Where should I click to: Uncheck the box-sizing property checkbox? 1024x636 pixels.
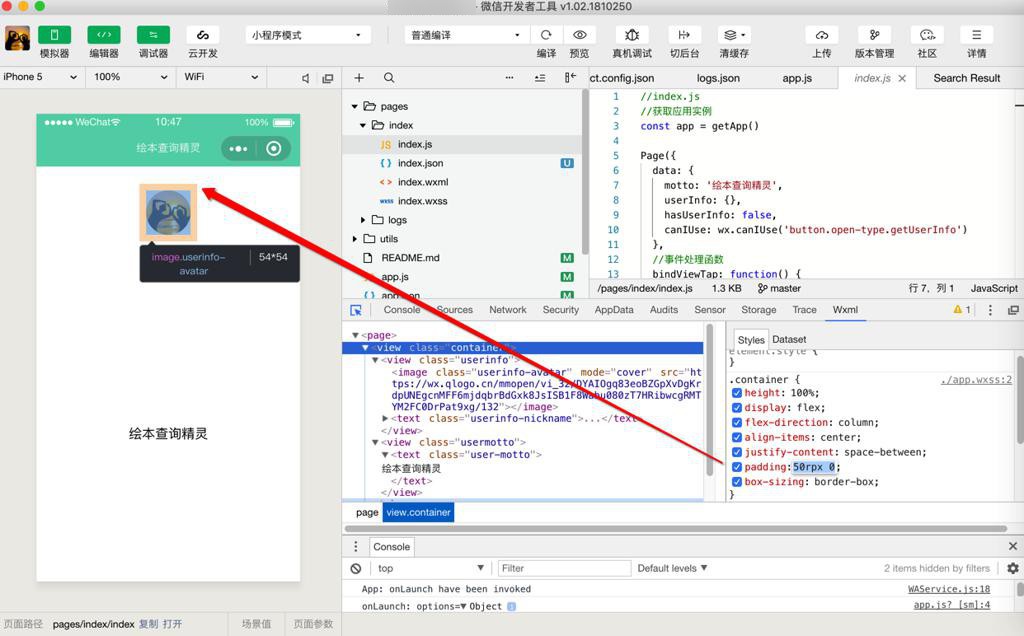pyautogui.click(x=737, y=482)
